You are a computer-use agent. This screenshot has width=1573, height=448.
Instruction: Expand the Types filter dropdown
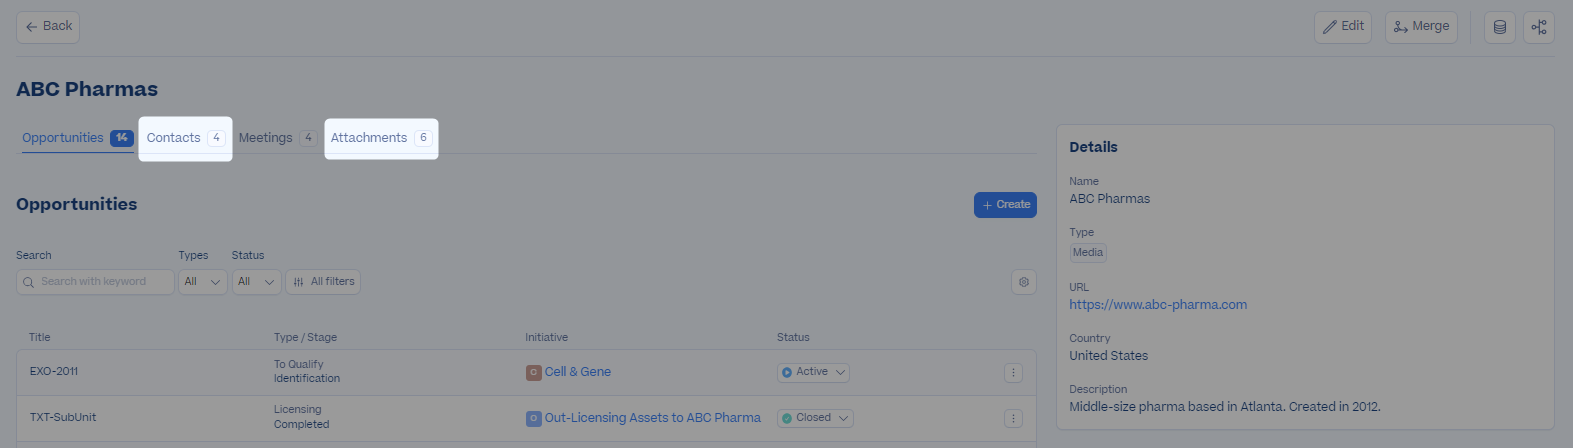[202, 282]
